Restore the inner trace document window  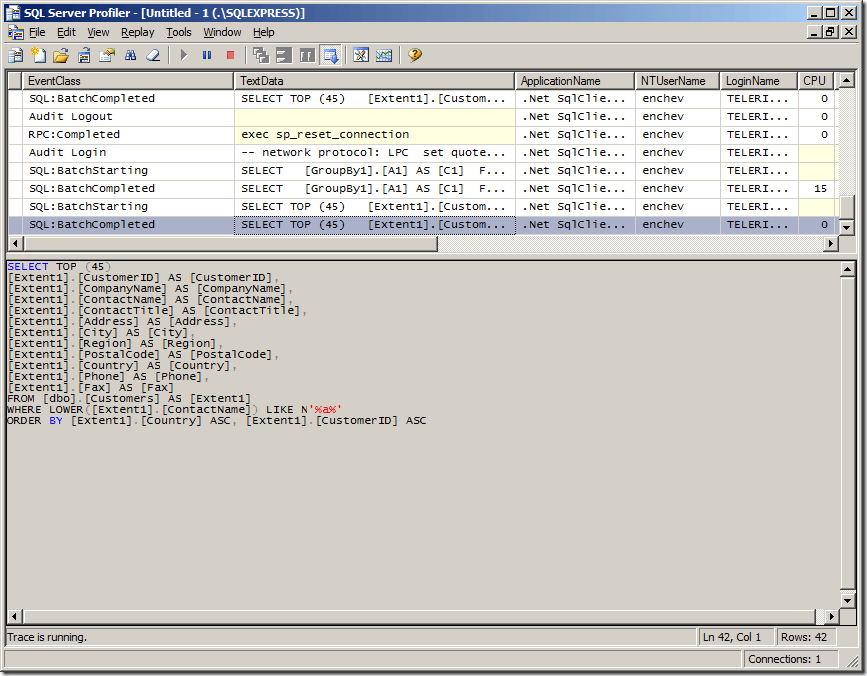click(x=830, y=32)
